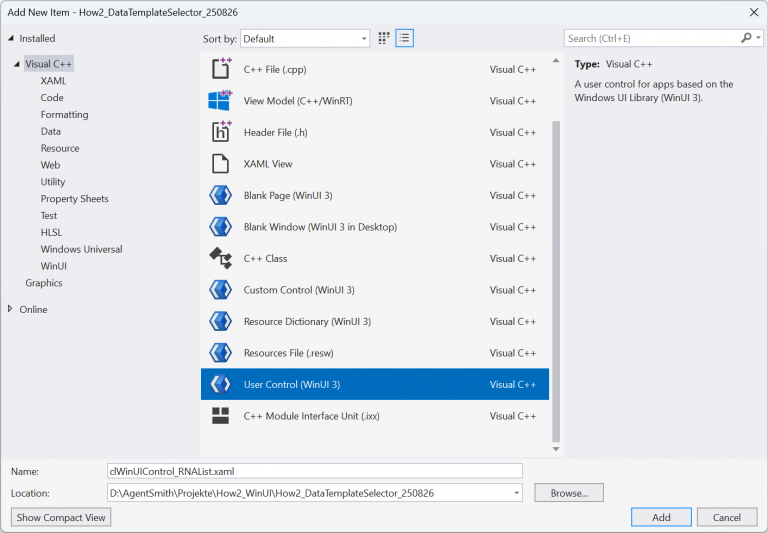Select the C++ Class template icon
This screenshot has width=768, height=533.
pyautogui.click(x=220, y=258)
